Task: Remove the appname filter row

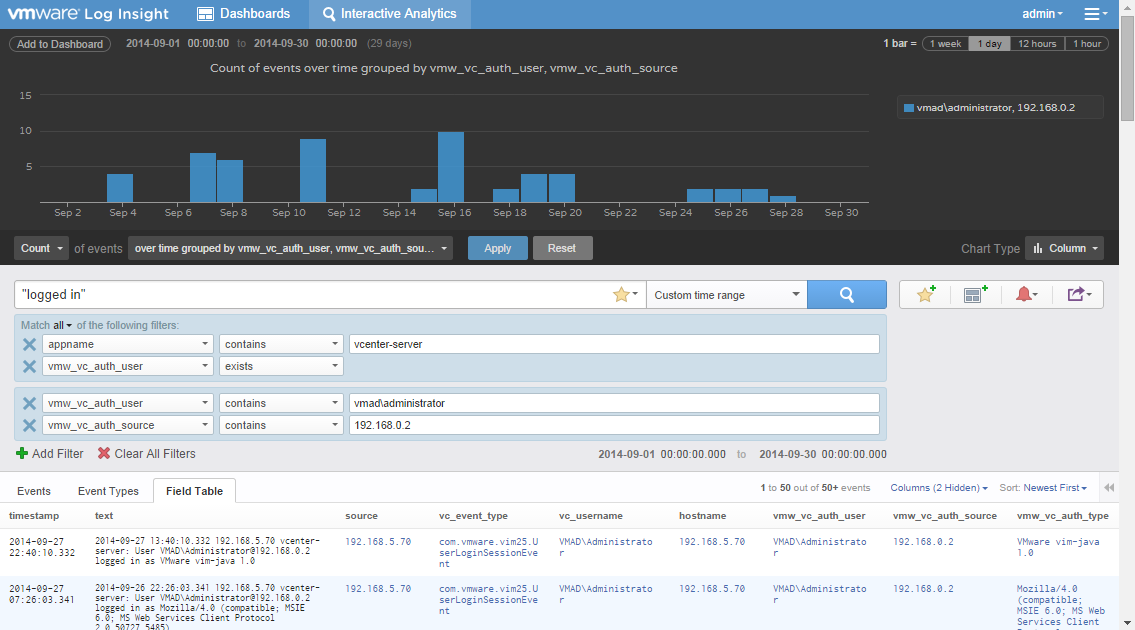Action: click(29, 344)
